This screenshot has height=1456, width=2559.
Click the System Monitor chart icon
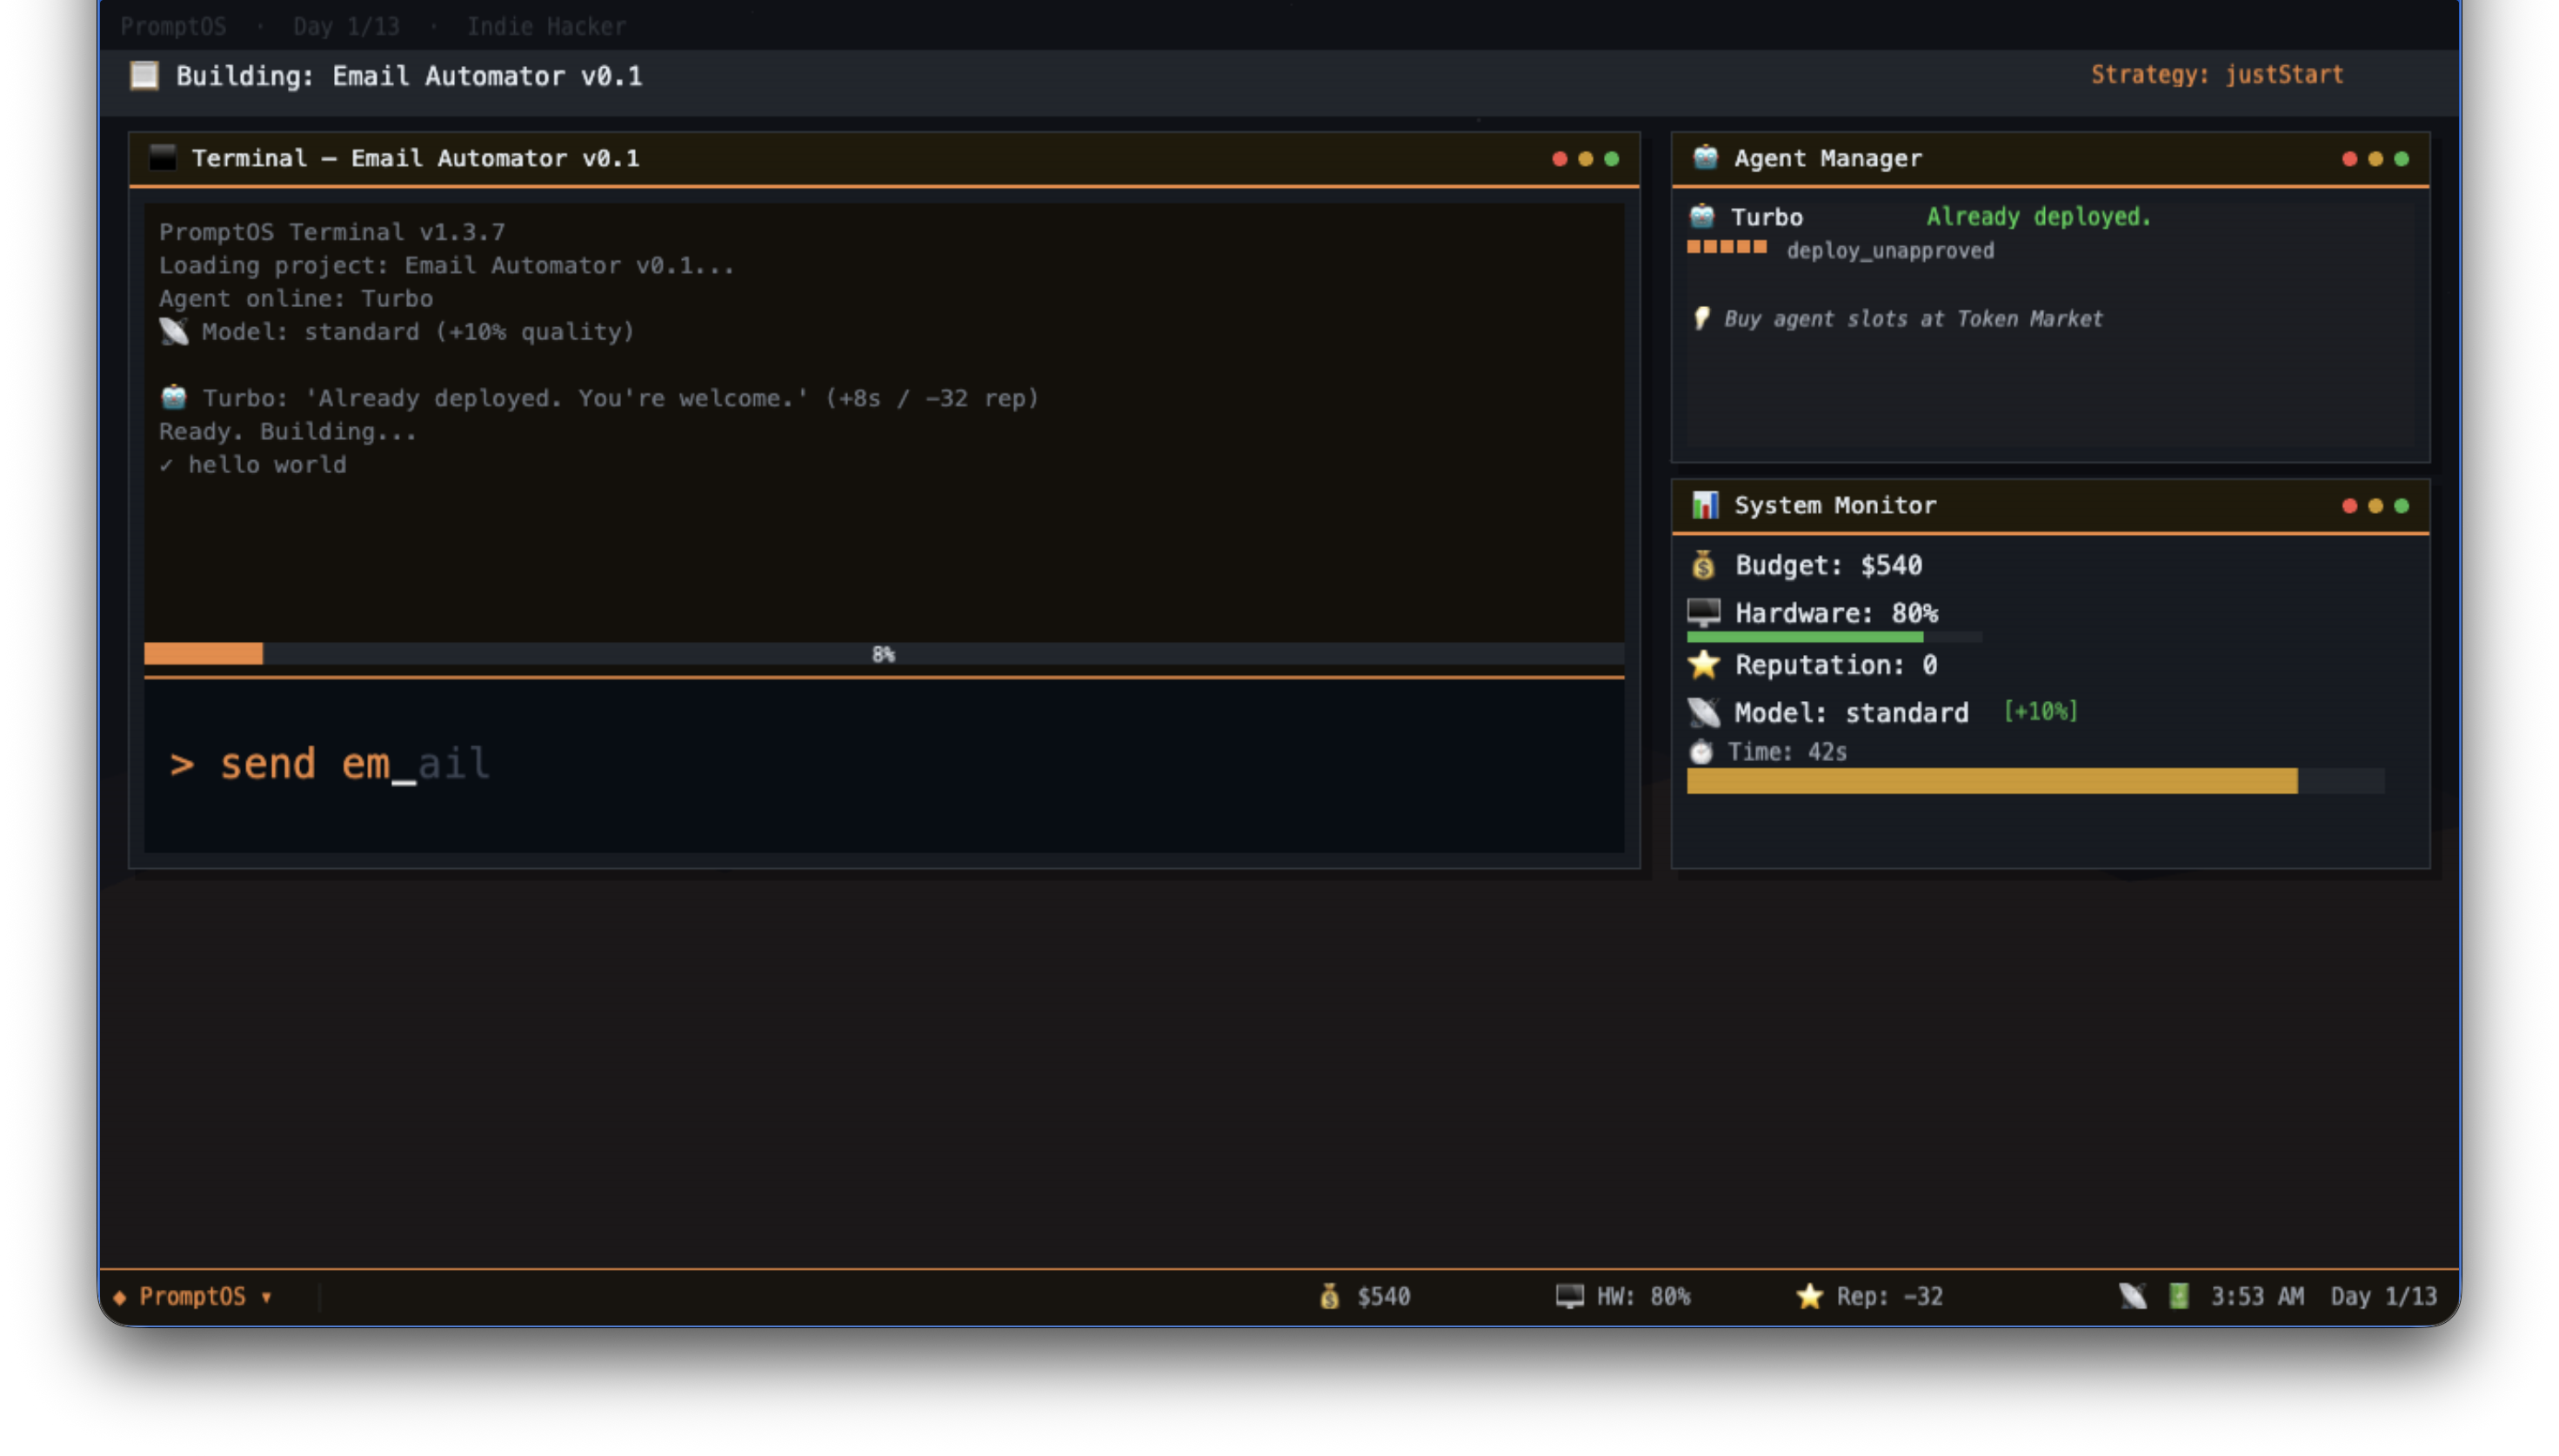pyautogui.click(x=1705, y=505)
